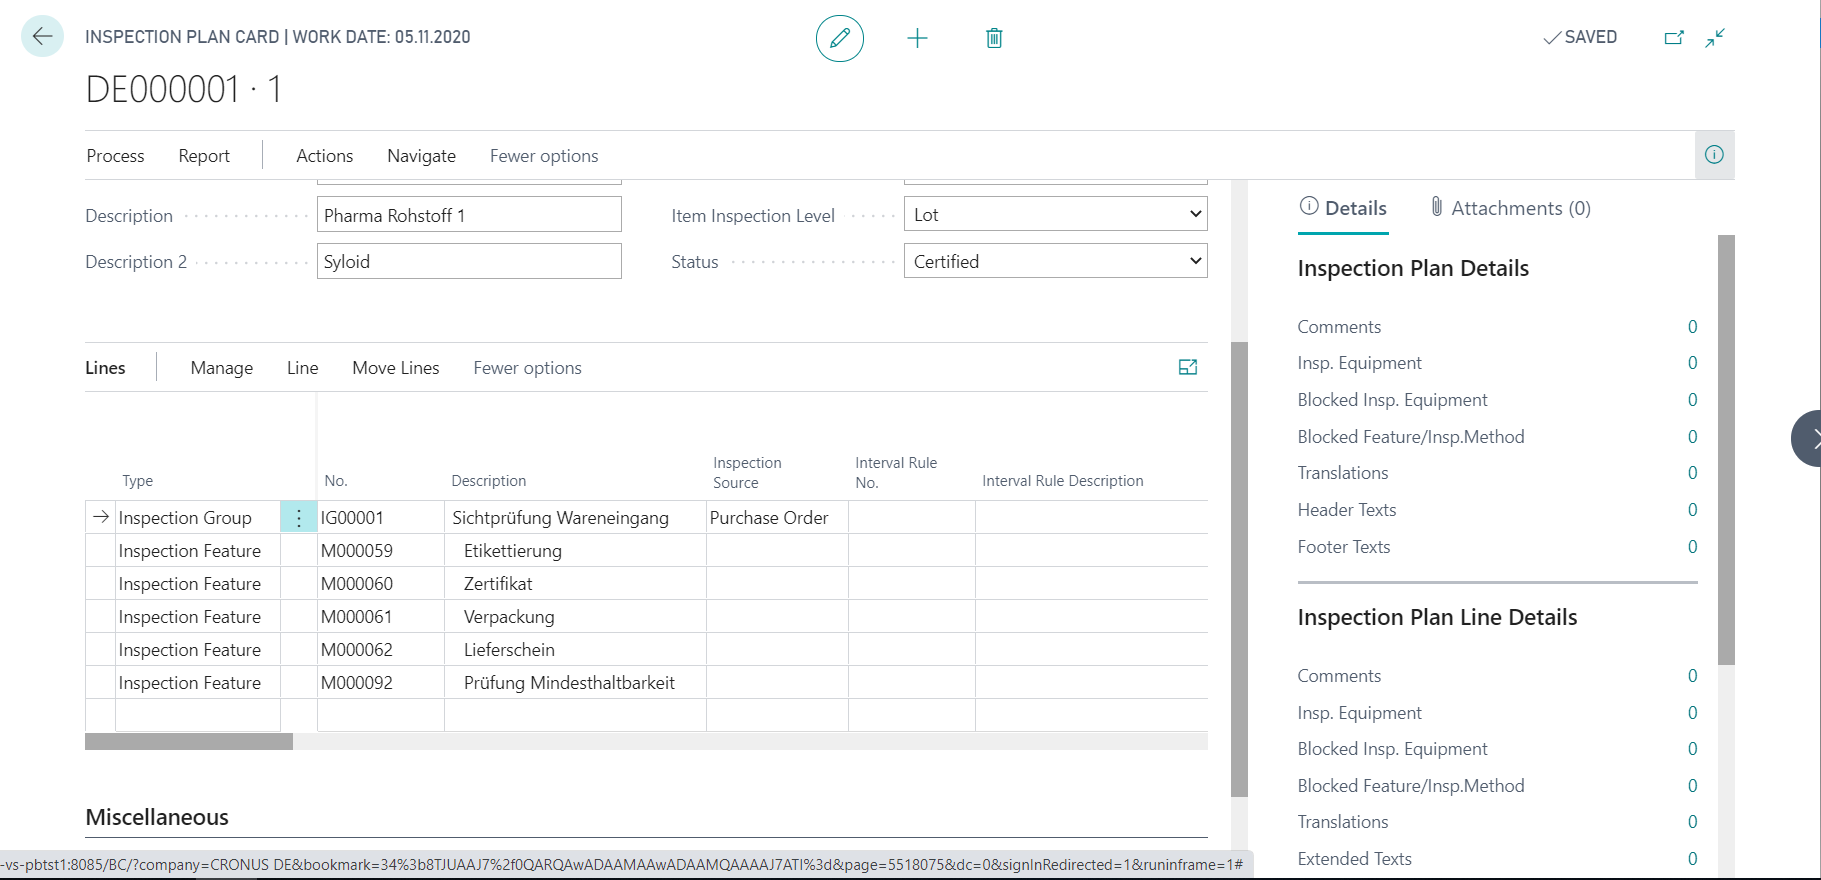
Task: Open Move Lines menu
Action: (x=396, y=368)
